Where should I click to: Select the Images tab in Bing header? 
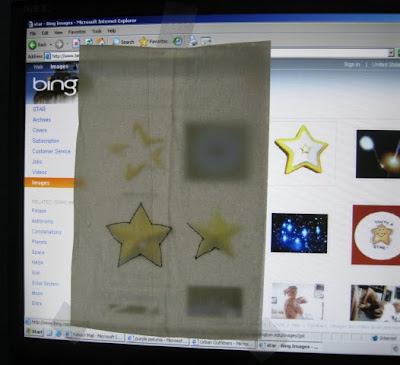click(x=59, y=67)
